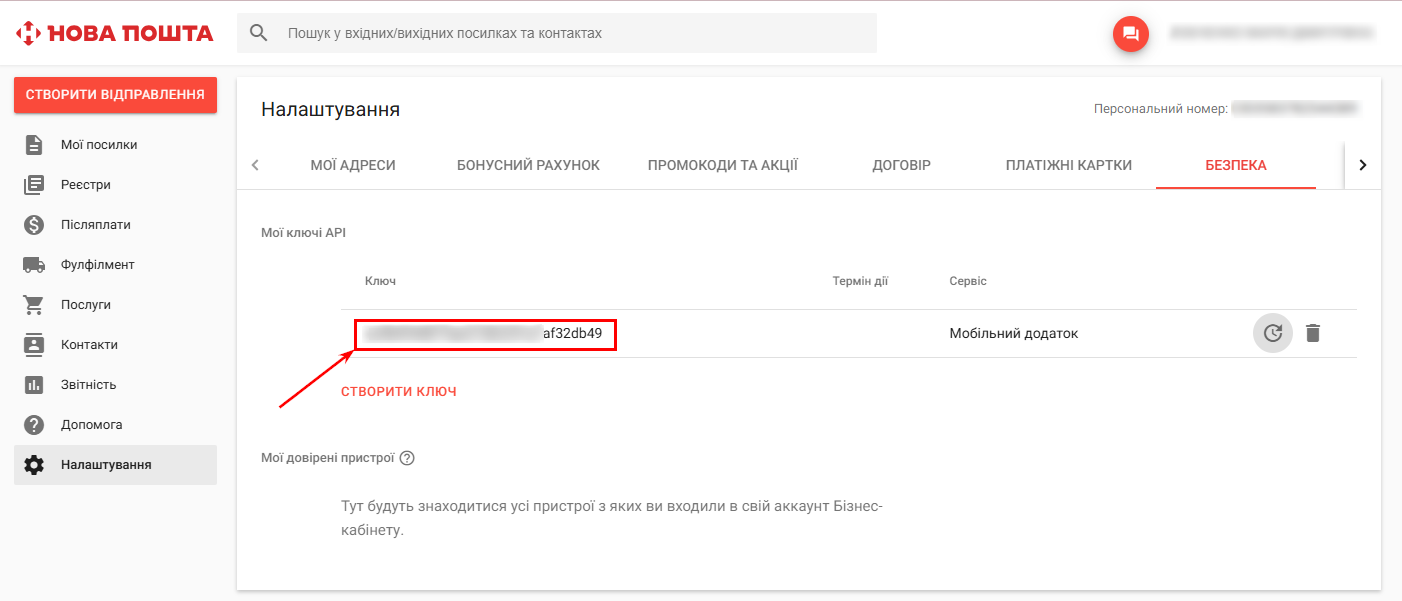Click the help icon near trusted devices
This screenshot has width=1402, height=601.
click(407, 458)
